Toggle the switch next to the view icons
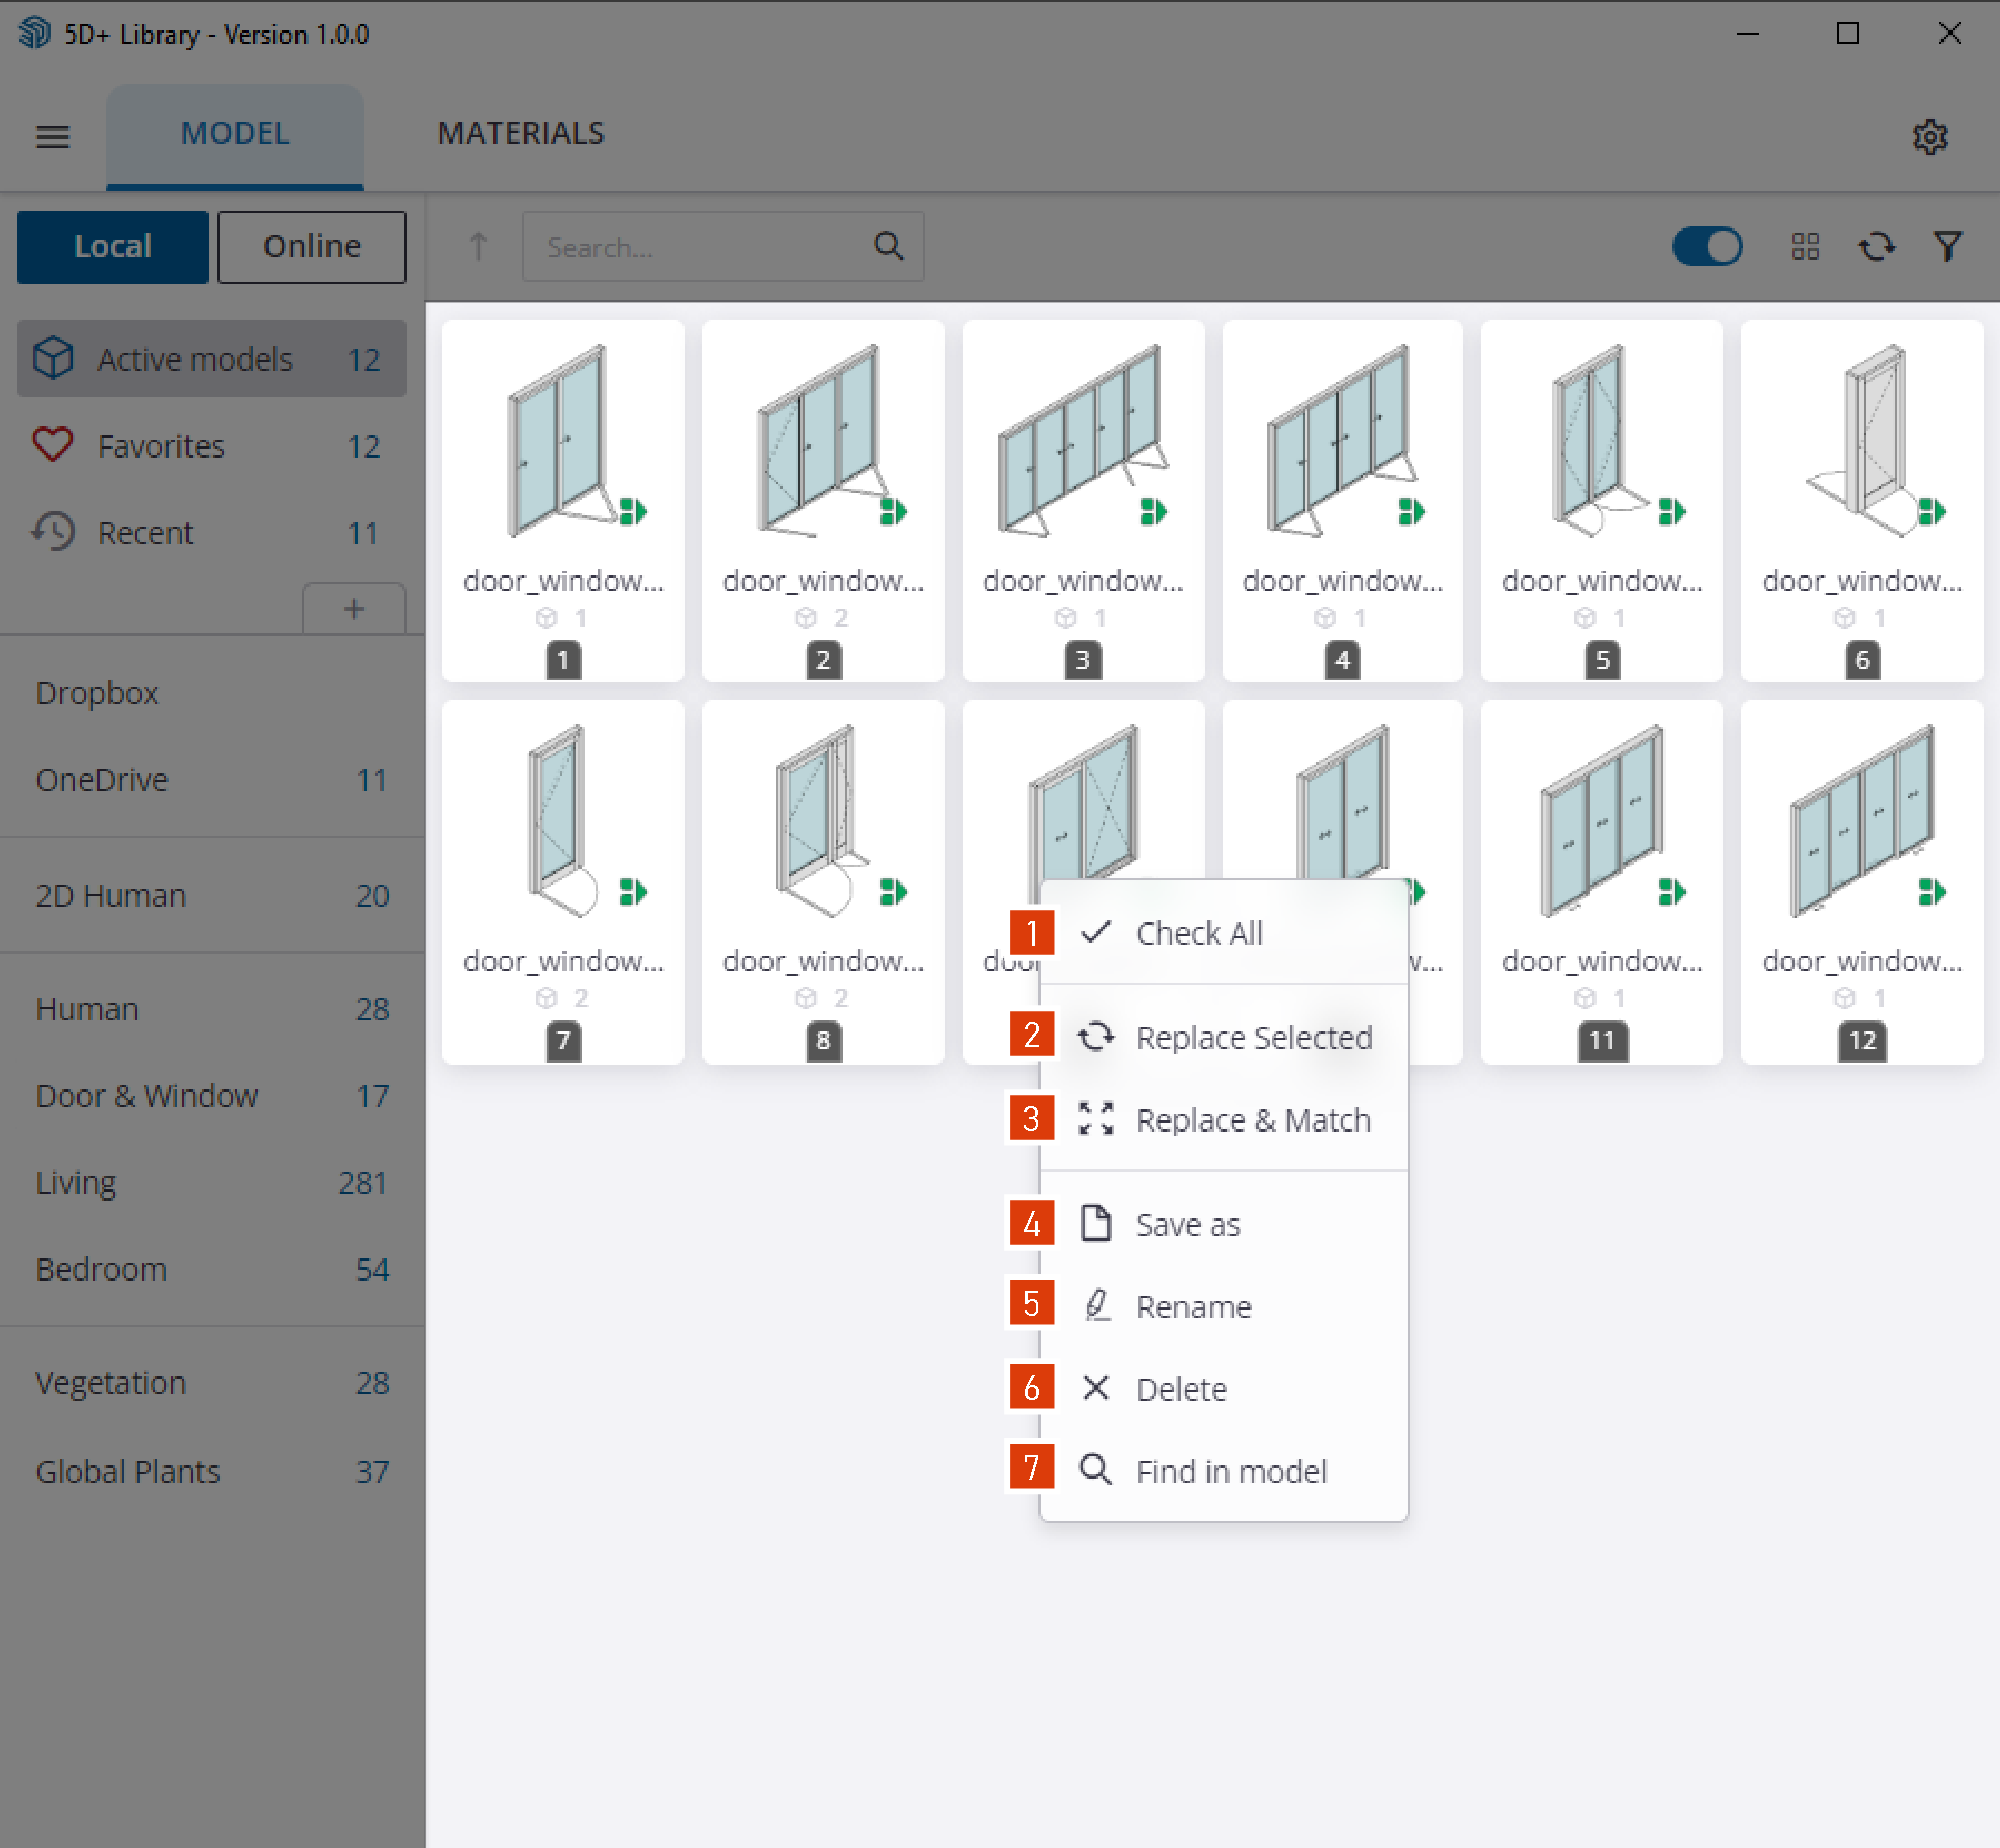The image size is (2000, 1848). tap(1707, 247)
